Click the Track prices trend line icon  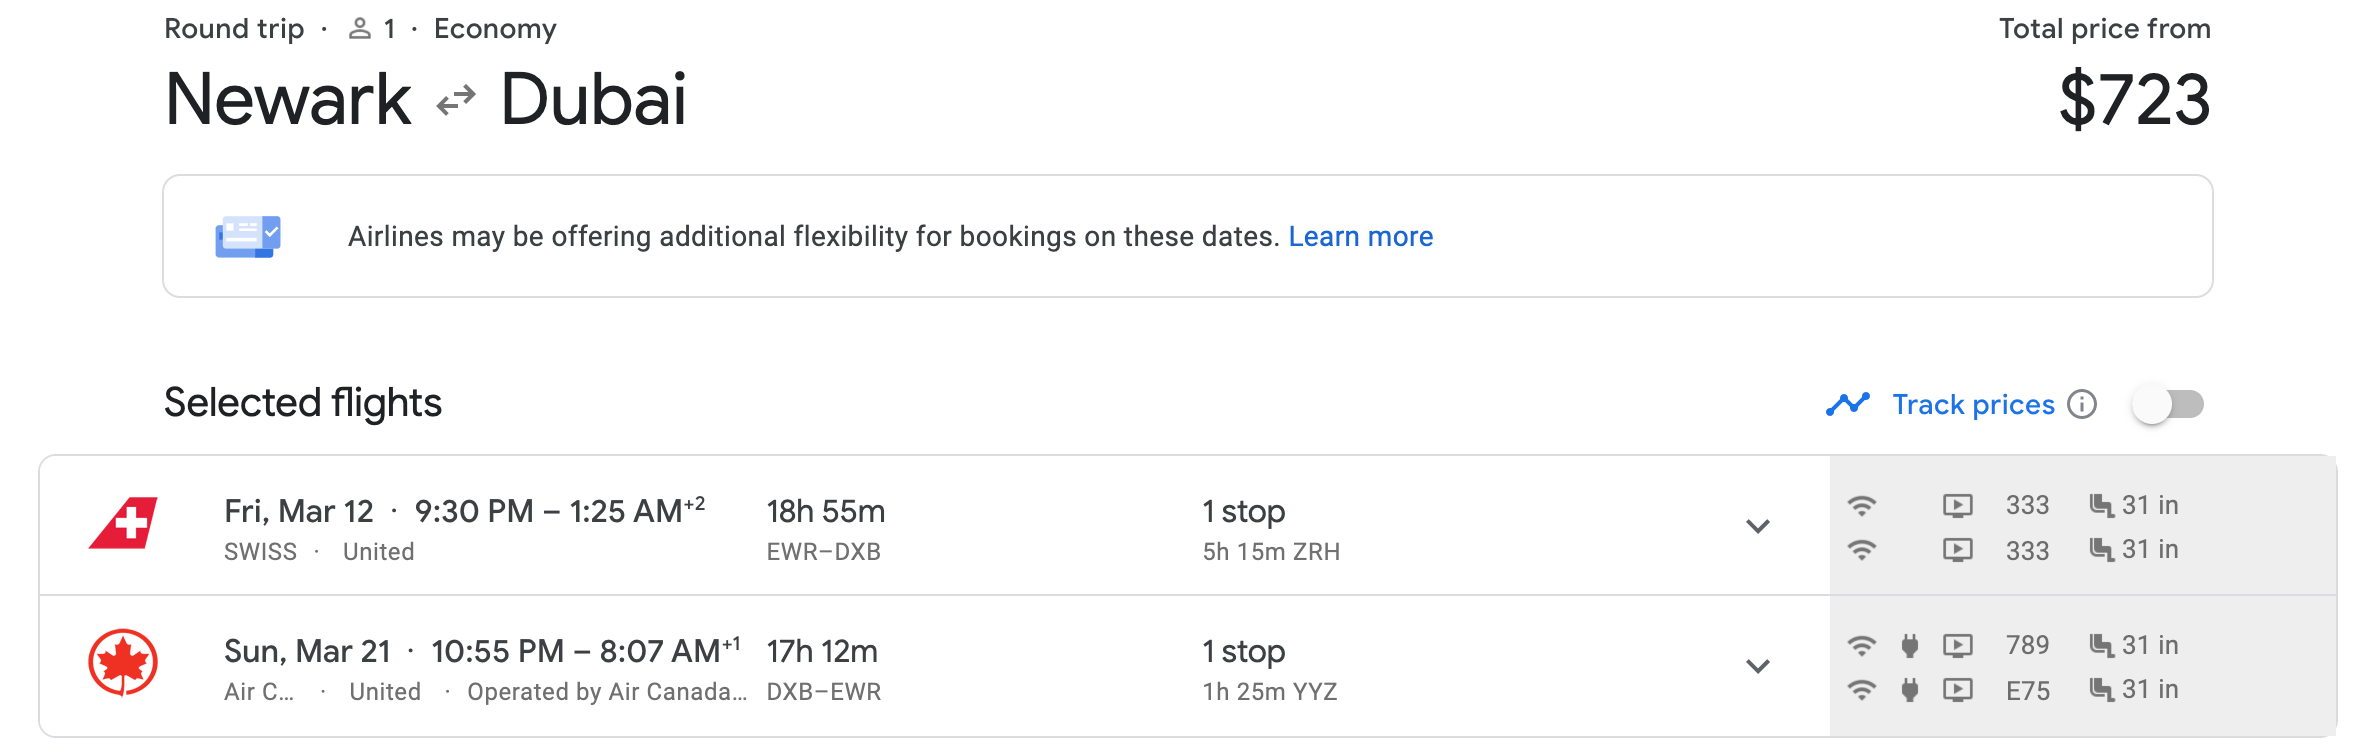pos(1847,404)
